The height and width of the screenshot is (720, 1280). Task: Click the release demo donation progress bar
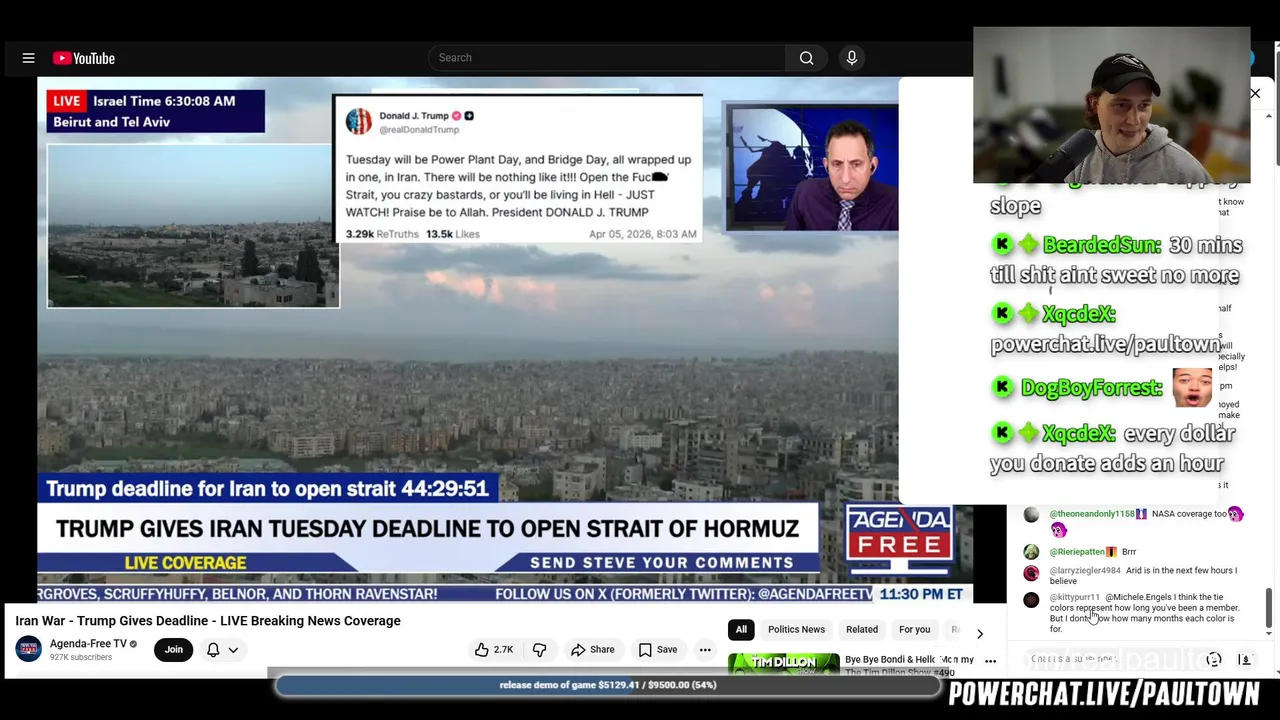point(608,685)
